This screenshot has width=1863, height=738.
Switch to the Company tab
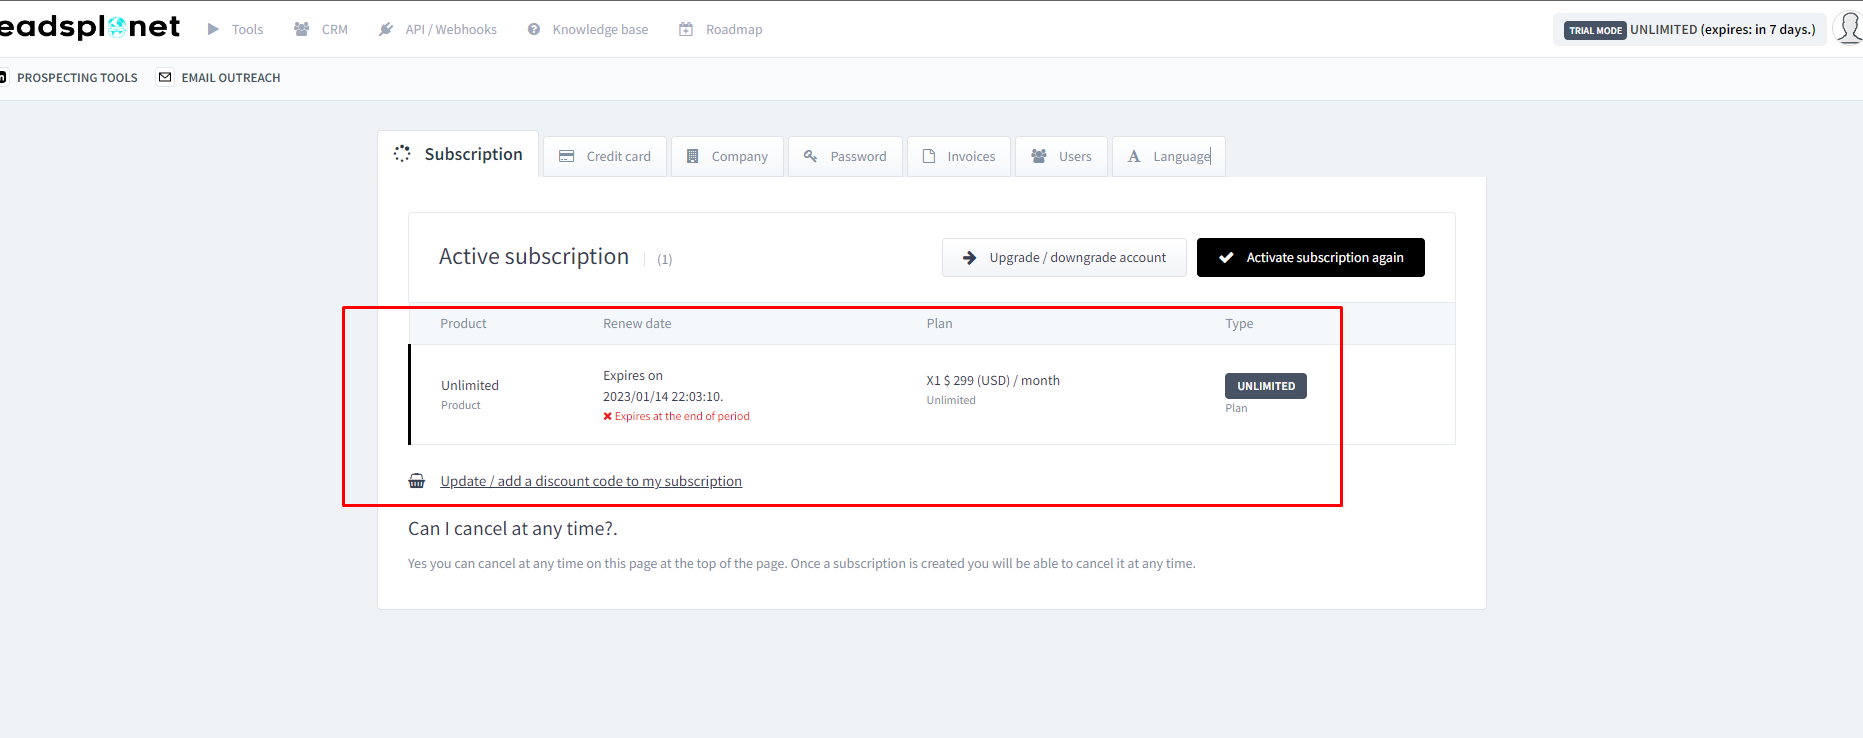click(727, 156)
